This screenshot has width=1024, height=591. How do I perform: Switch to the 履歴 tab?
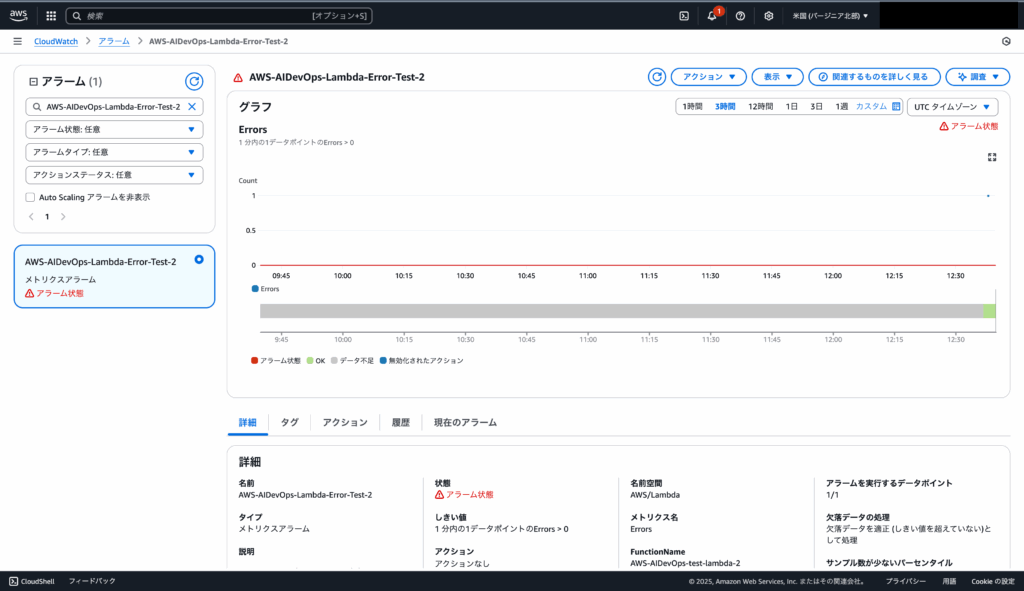[400, 423]
